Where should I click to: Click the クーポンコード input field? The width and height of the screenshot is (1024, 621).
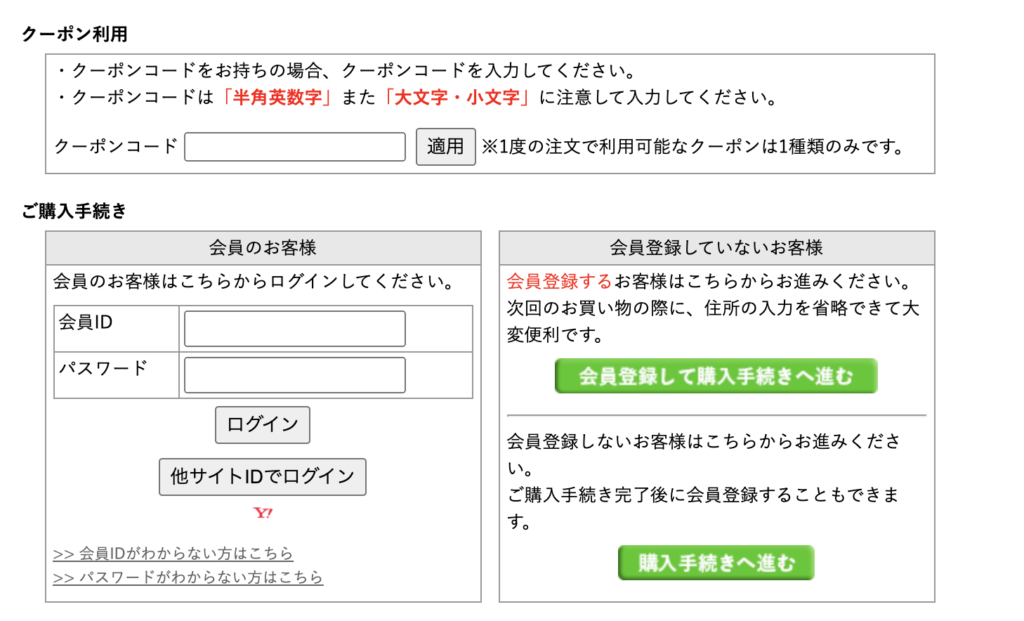295,147
